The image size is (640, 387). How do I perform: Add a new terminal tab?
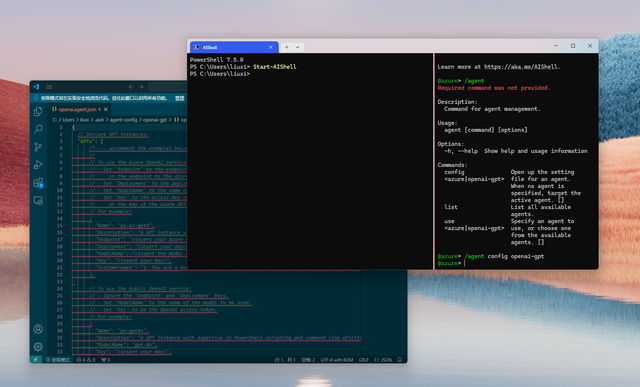(287, 47)
